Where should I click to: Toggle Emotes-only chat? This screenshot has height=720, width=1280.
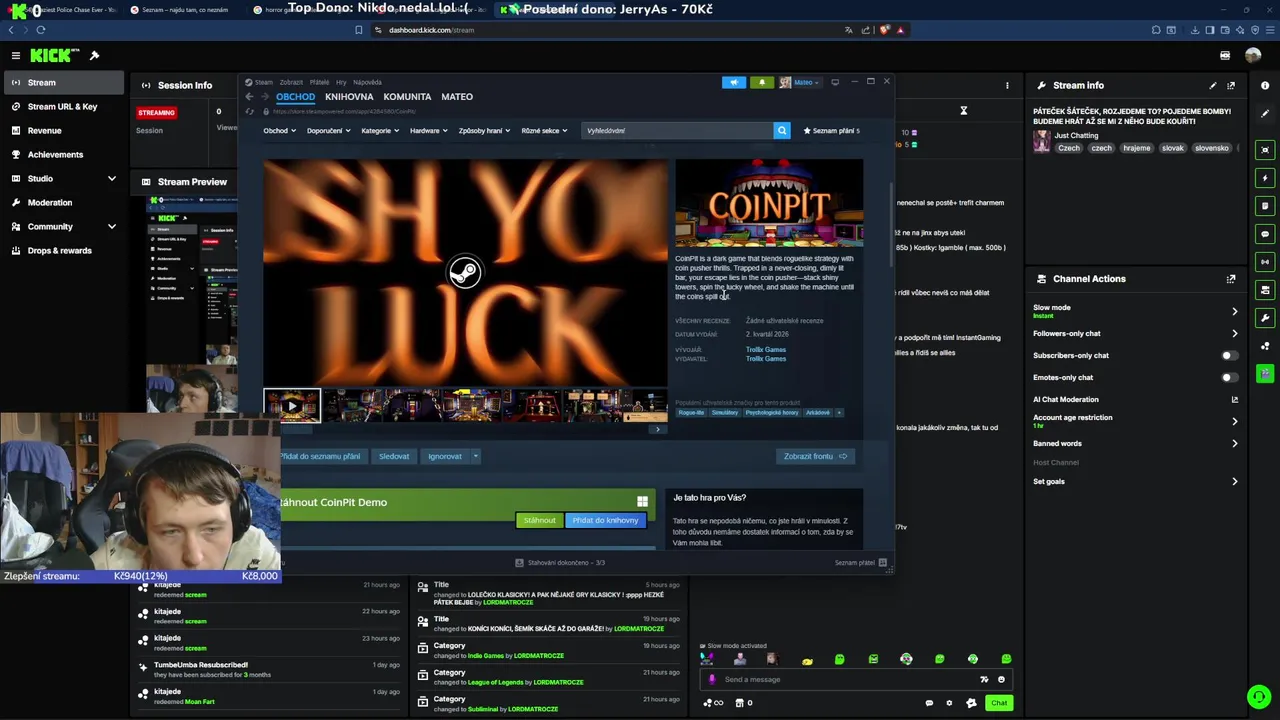click(1230, 377)
